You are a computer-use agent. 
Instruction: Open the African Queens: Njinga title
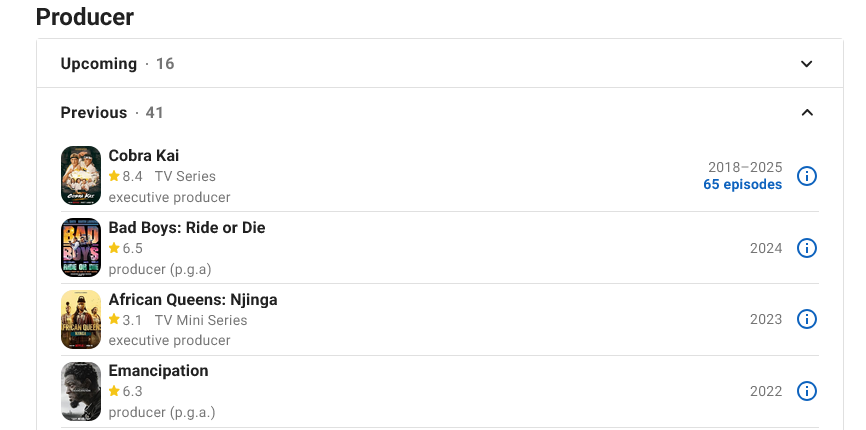point(193,299)
